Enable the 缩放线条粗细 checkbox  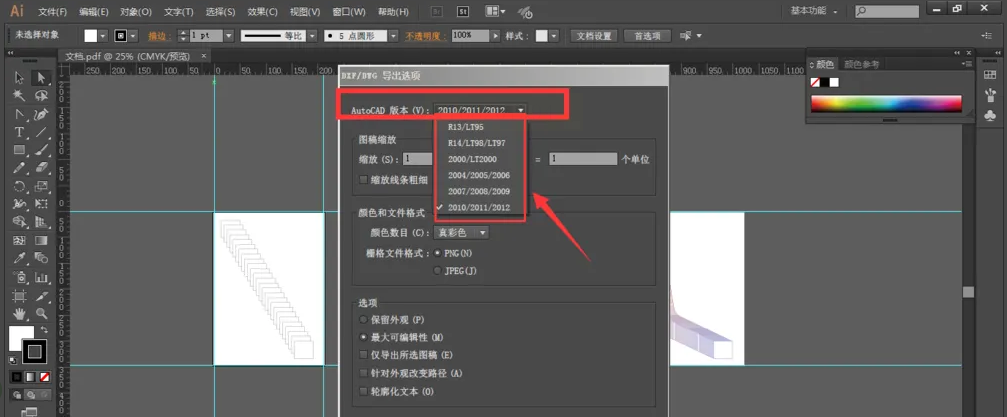[x=363, y=180]
